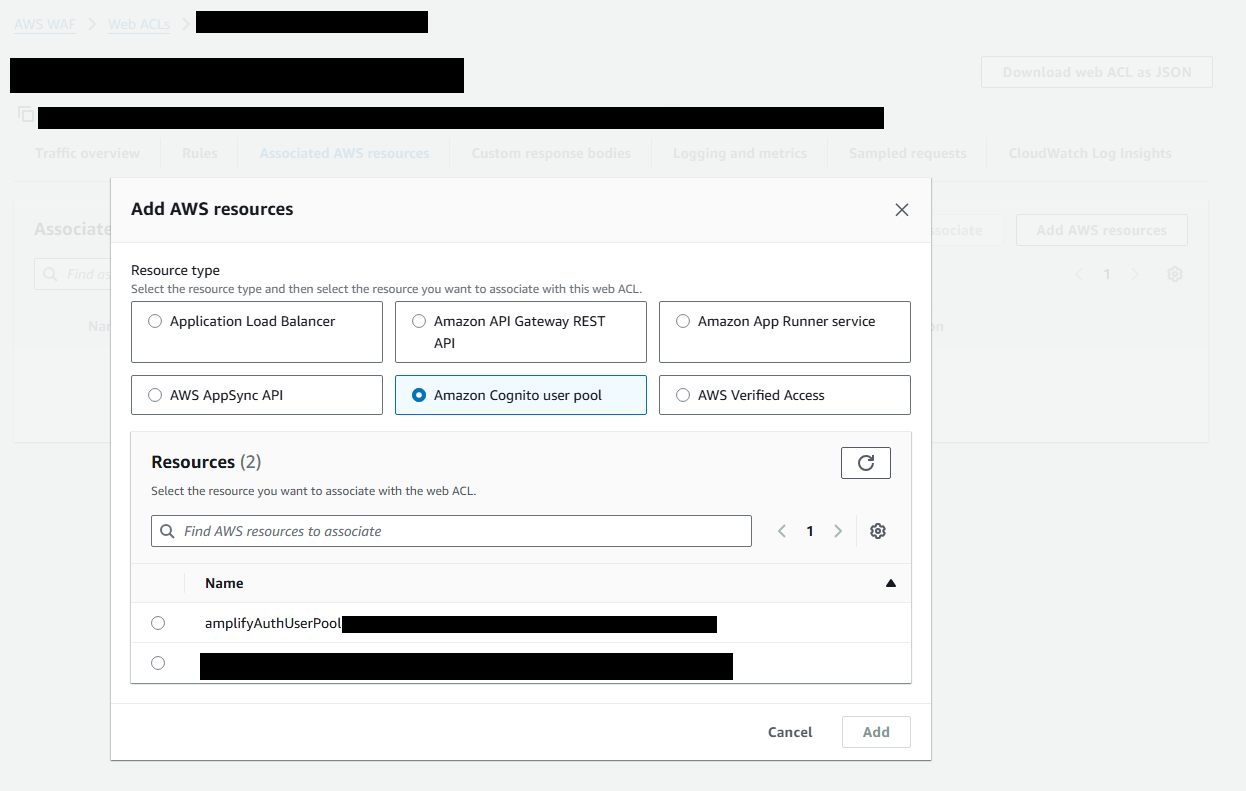The width and height of the screenshot is (1246, 791).
Task: Focus Find AWS resources to associate field
Action: pyautogui.click(x=451, y=531)
